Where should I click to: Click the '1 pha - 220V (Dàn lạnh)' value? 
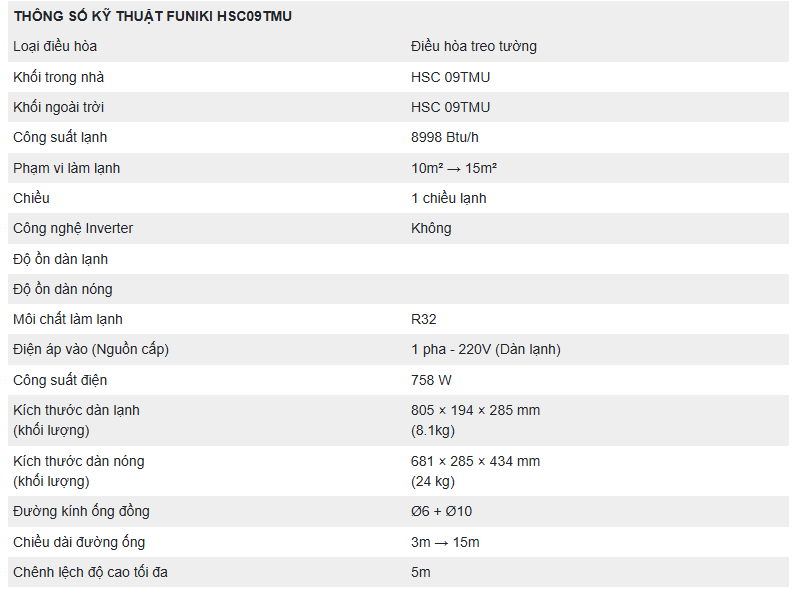pos(485,349)
